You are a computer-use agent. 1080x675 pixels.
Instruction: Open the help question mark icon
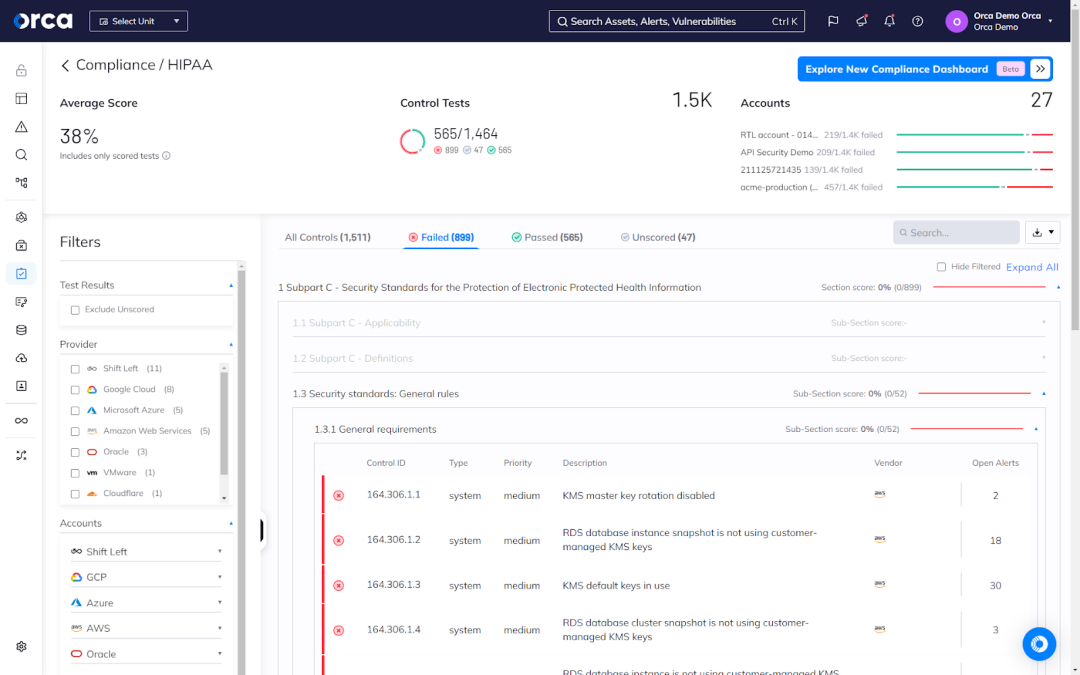pos(917,21)
